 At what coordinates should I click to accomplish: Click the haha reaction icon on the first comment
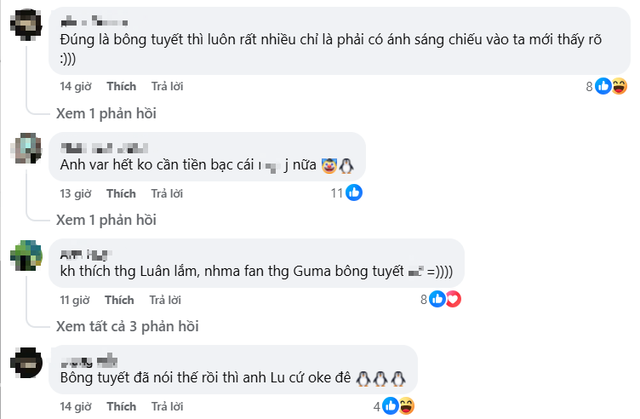click(x=619, y=86)
